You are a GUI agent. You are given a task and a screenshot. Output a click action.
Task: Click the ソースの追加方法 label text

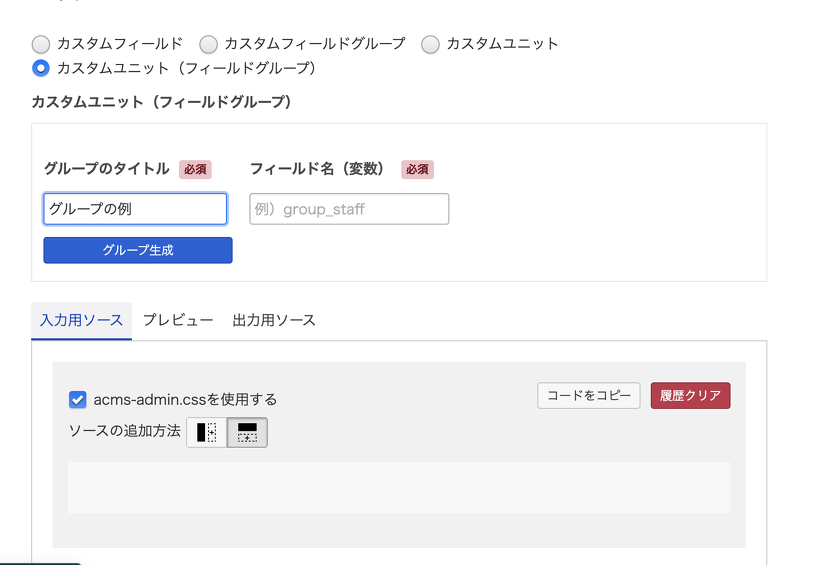pos(124,431)
